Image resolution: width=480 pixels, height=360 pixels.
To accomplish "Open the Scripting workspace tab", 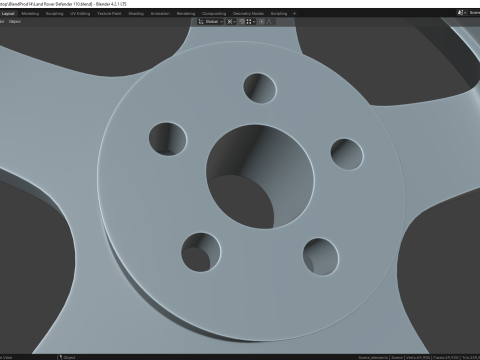I will pyautogui.click(x=279, y=14).
